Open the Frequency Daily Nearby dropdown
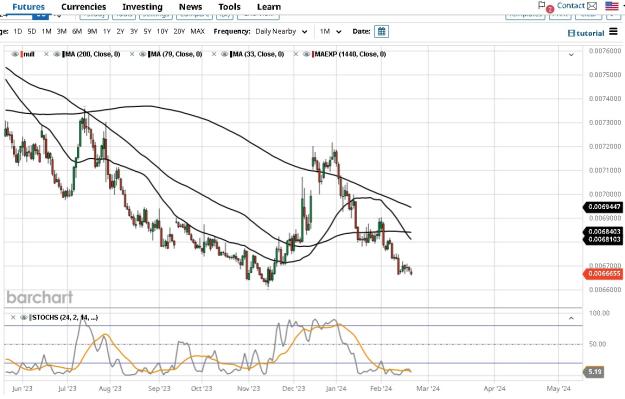This screenshot has width=625, height=399. pyautogui.click(x=281, y=31)
